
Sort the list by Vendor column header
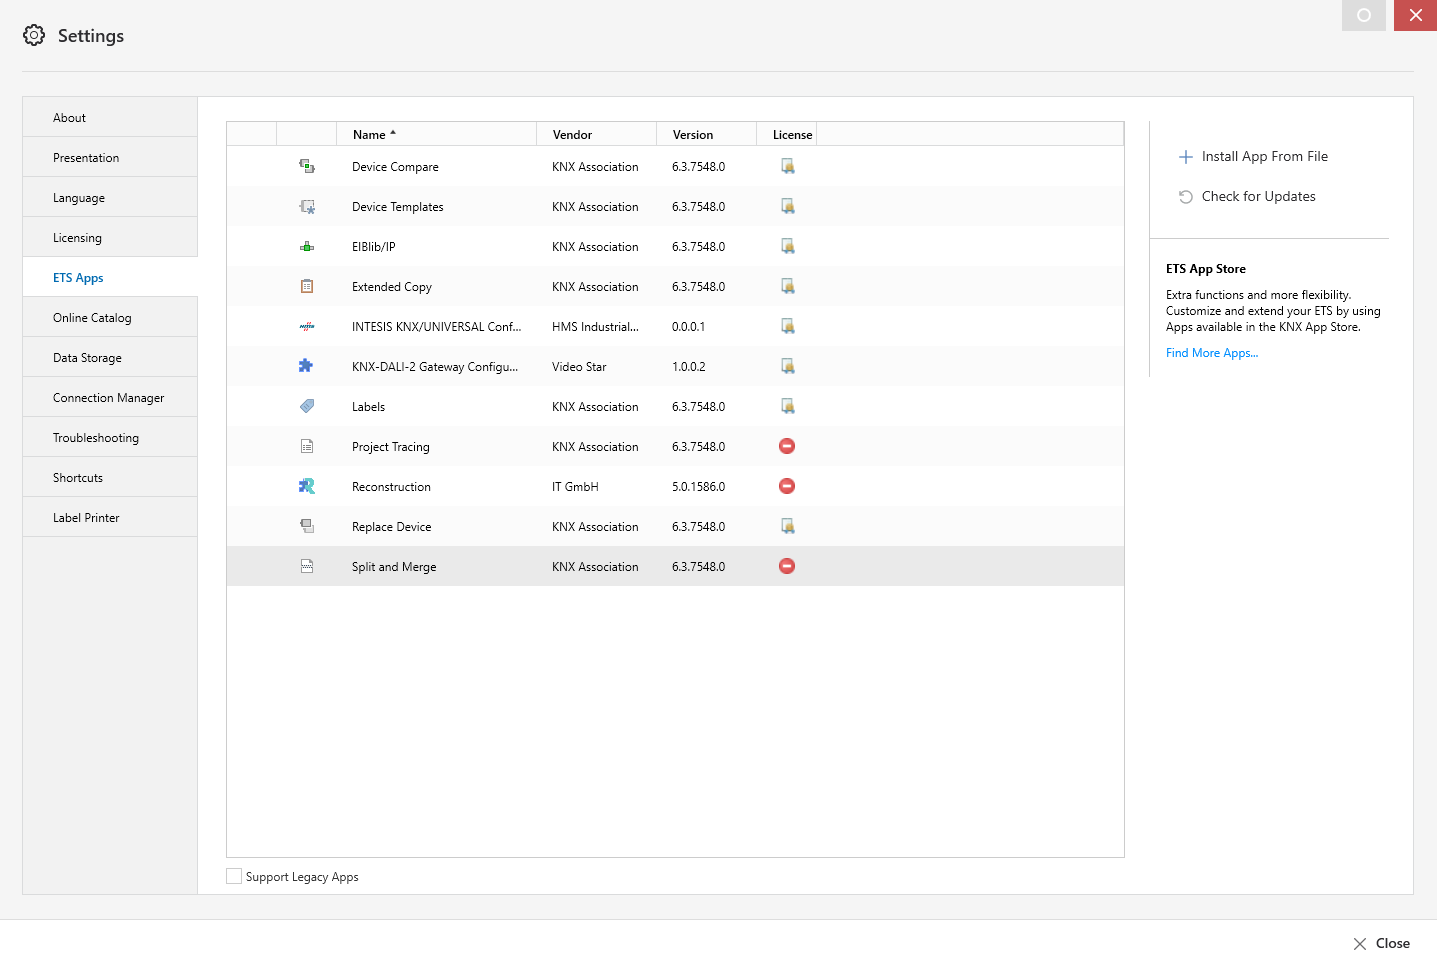[572, 134]
